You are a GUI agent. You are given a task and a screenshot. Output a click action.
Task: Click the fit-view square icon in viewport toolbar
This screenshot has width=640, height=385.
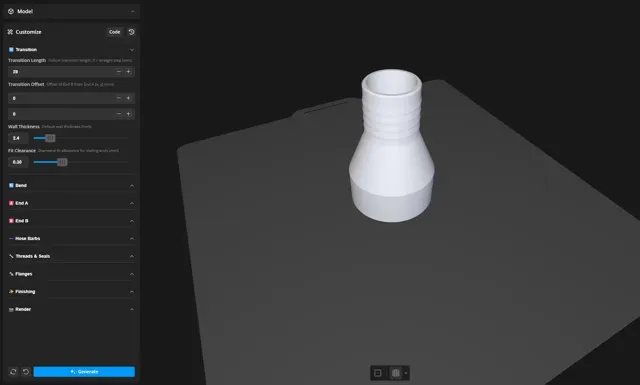(x=378, y=373)
